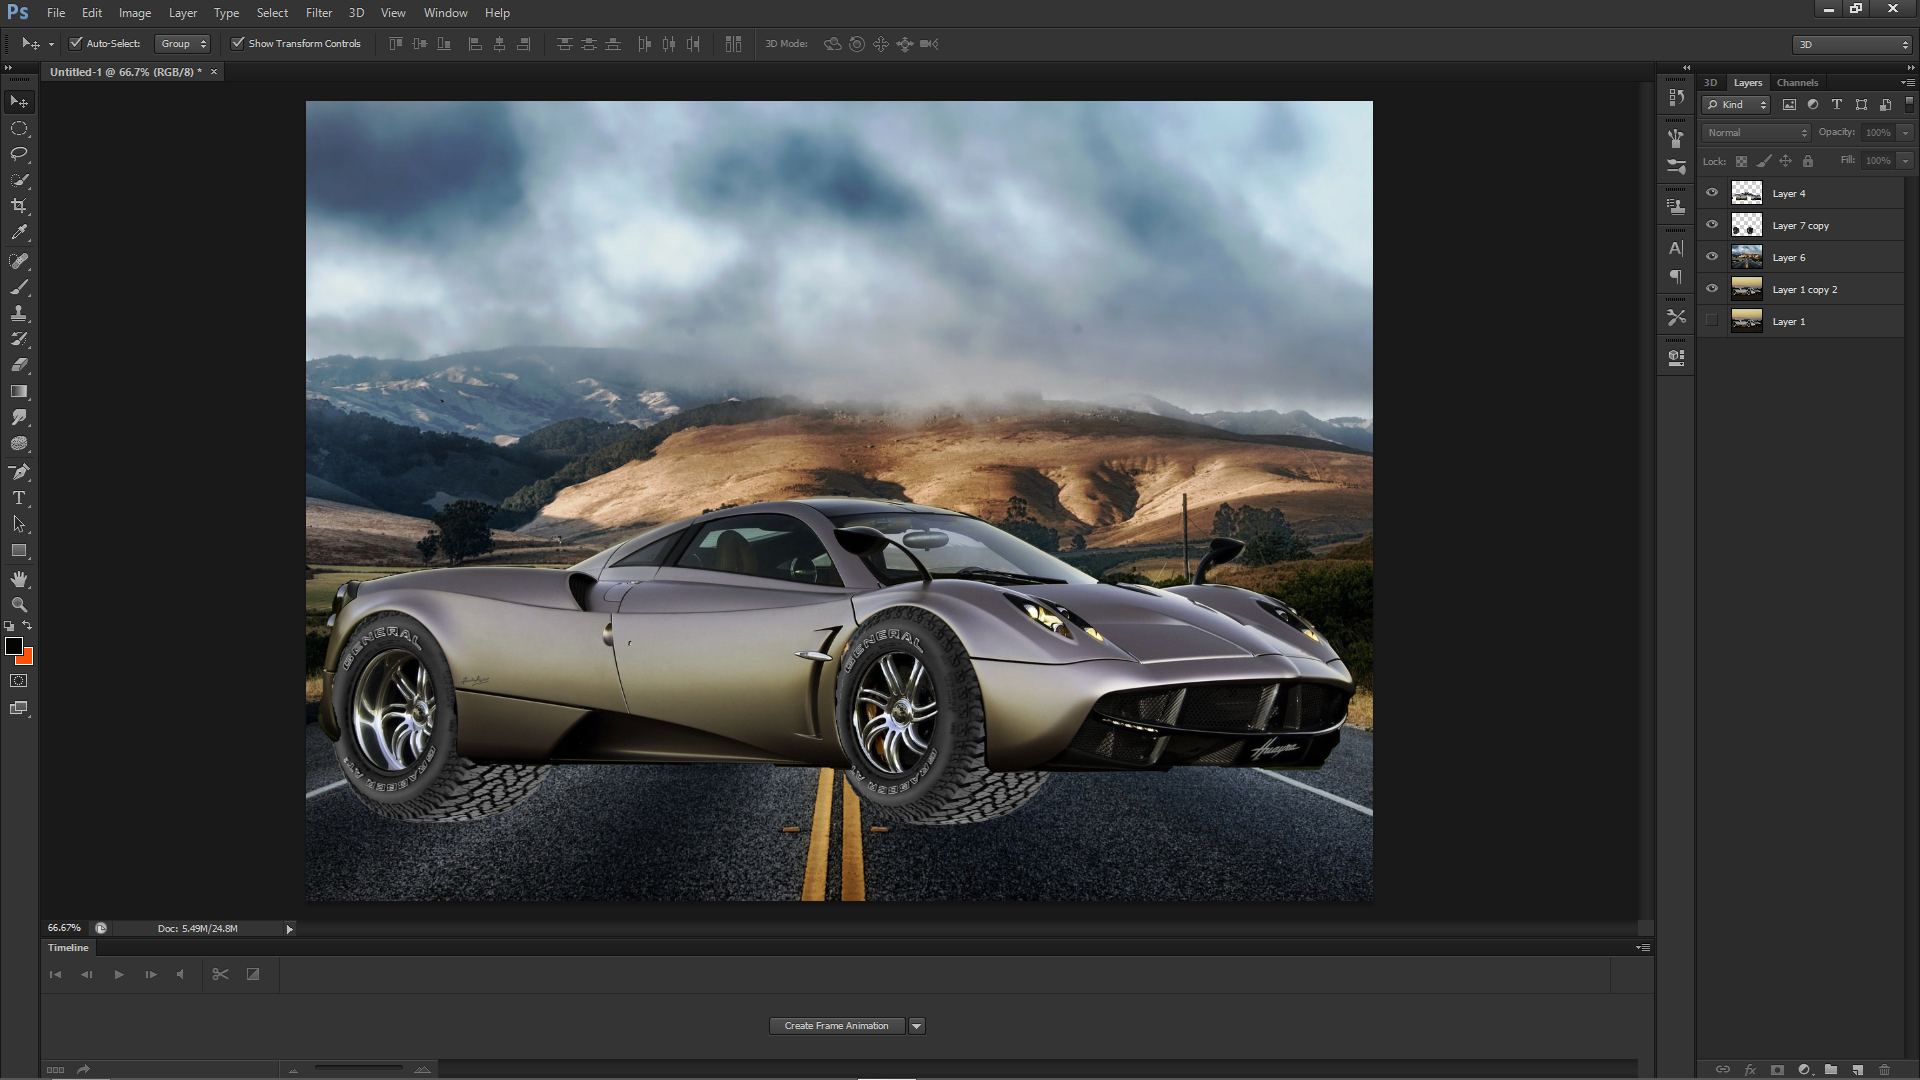Toggle Show Transform Controls checkbox
The height and width of the screenshot is (1080, 1920).
pos(237,43)
